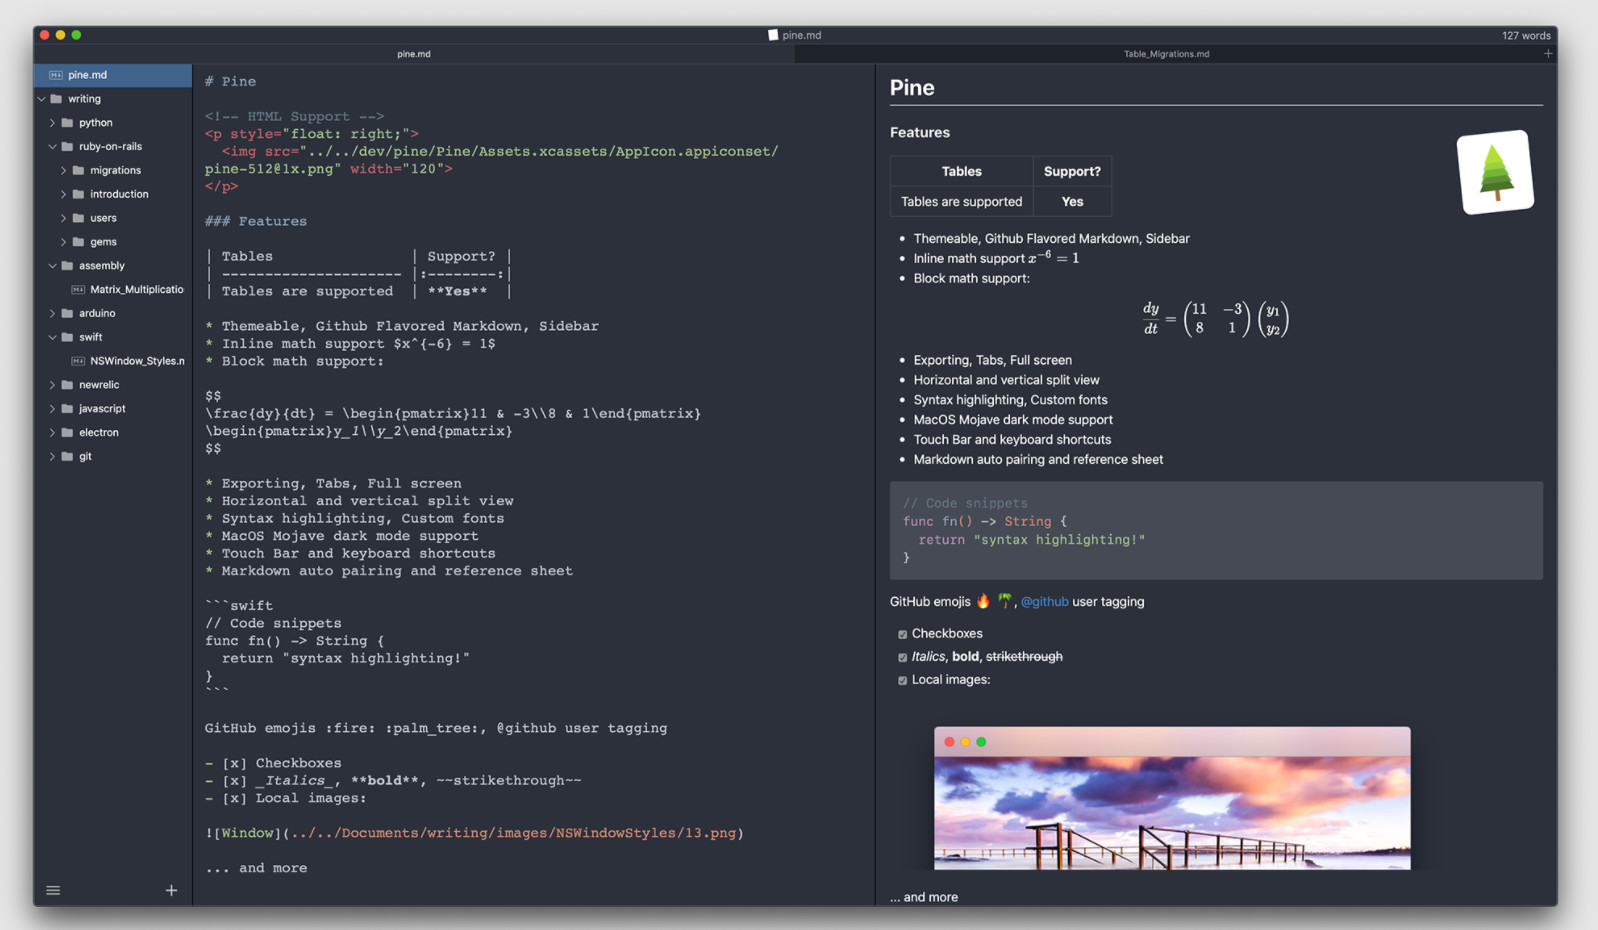Switch to the pine.md tab
This screenshot has height=930, width=1598.
(414, 54)
